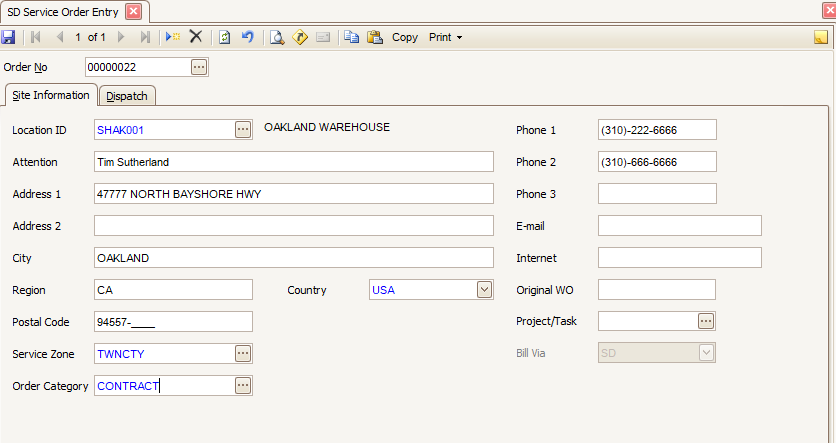This screenshot has height=443, width=836.
Task: Delete the record using the X icon
Action: (196, 37)
